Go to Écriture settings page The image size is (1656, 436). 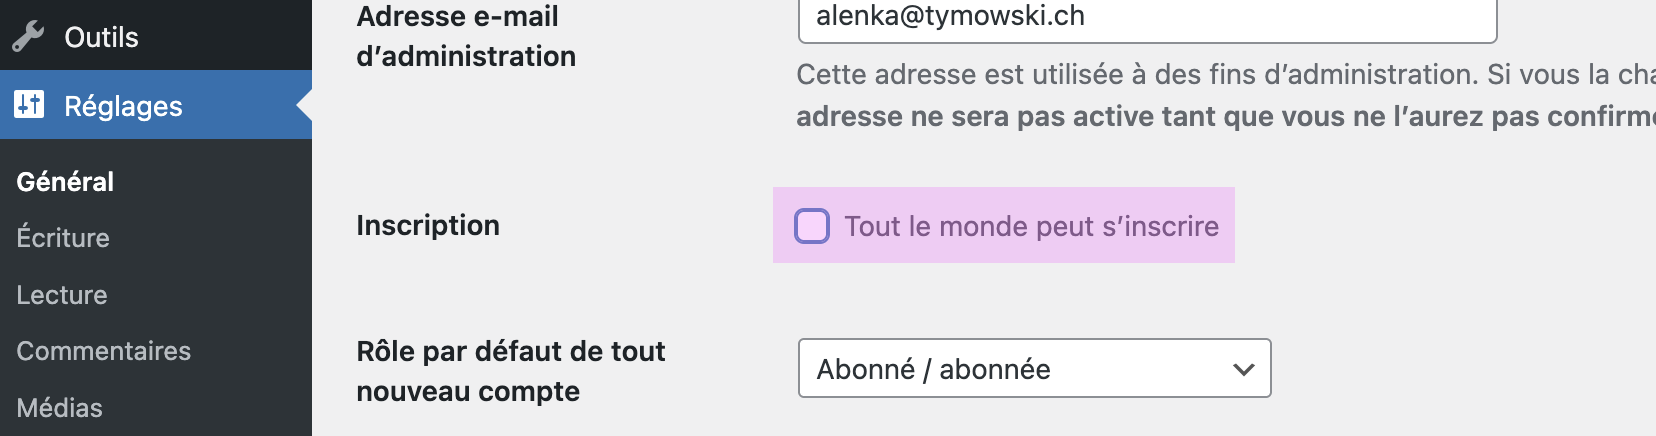pos(63,238)
